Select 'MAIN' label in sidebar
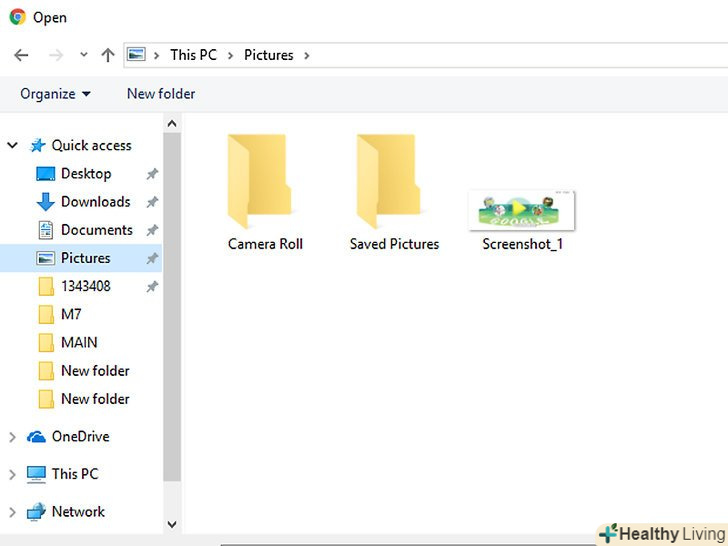Screen dimensions: 728x546 pos(79,343)
